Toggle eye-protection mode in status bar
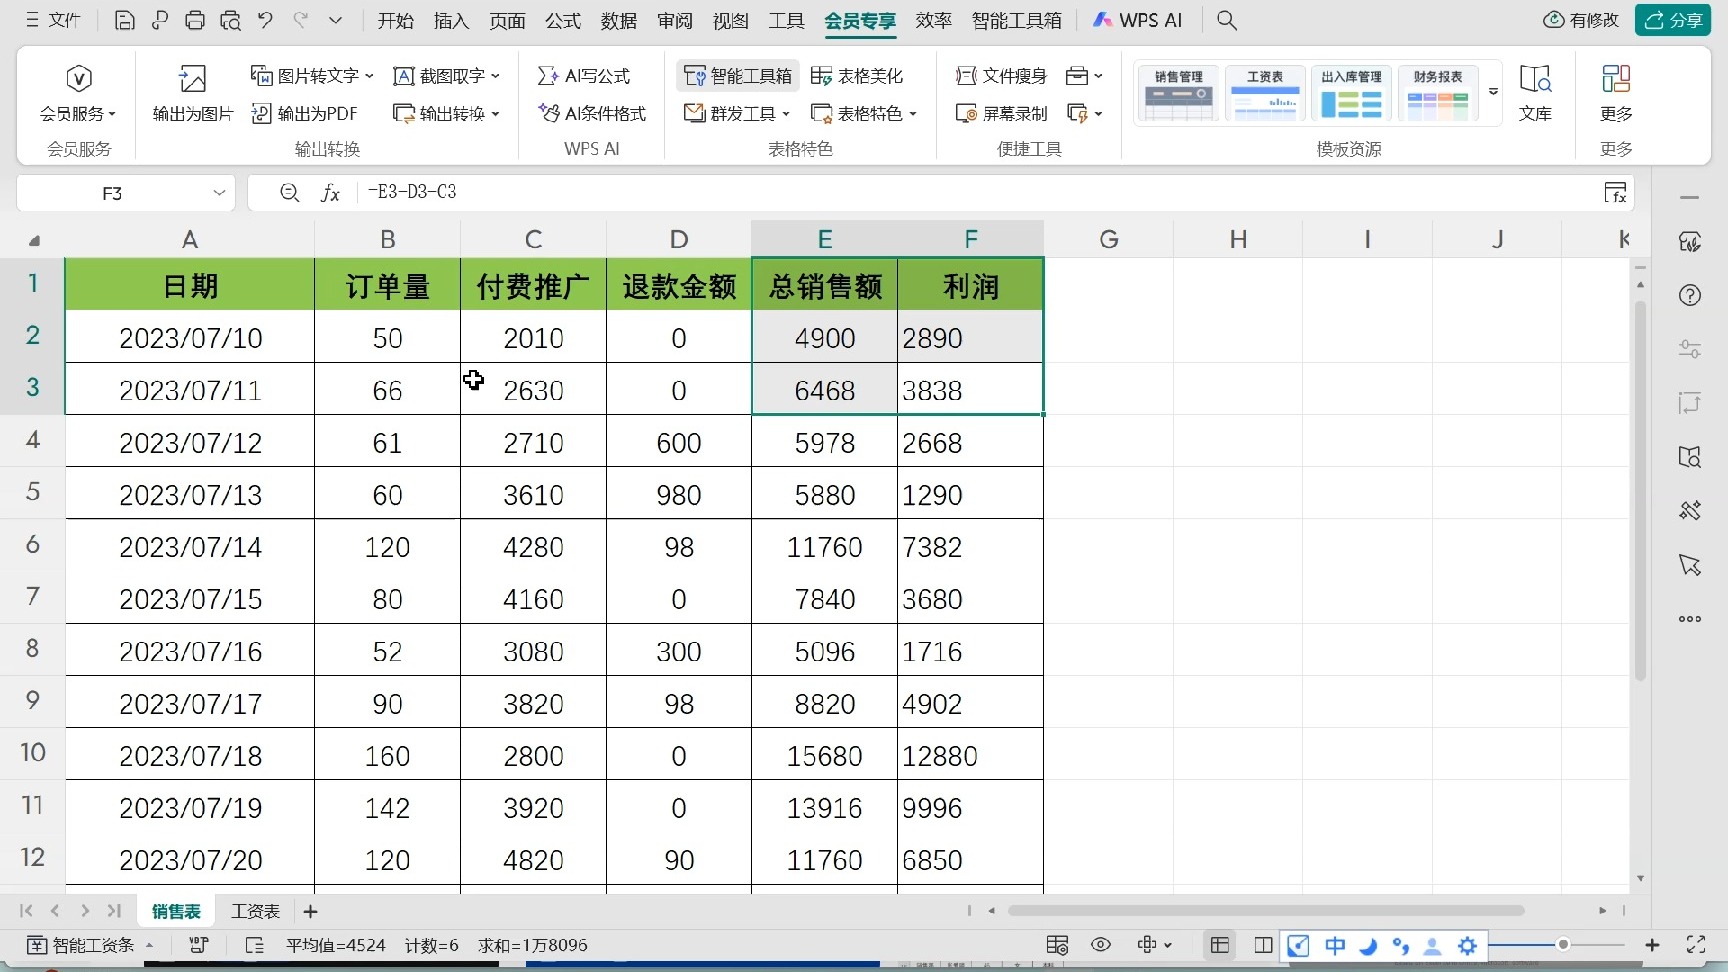The image size is (1728, 972). pyautogui.click(x=1101, y=945)
